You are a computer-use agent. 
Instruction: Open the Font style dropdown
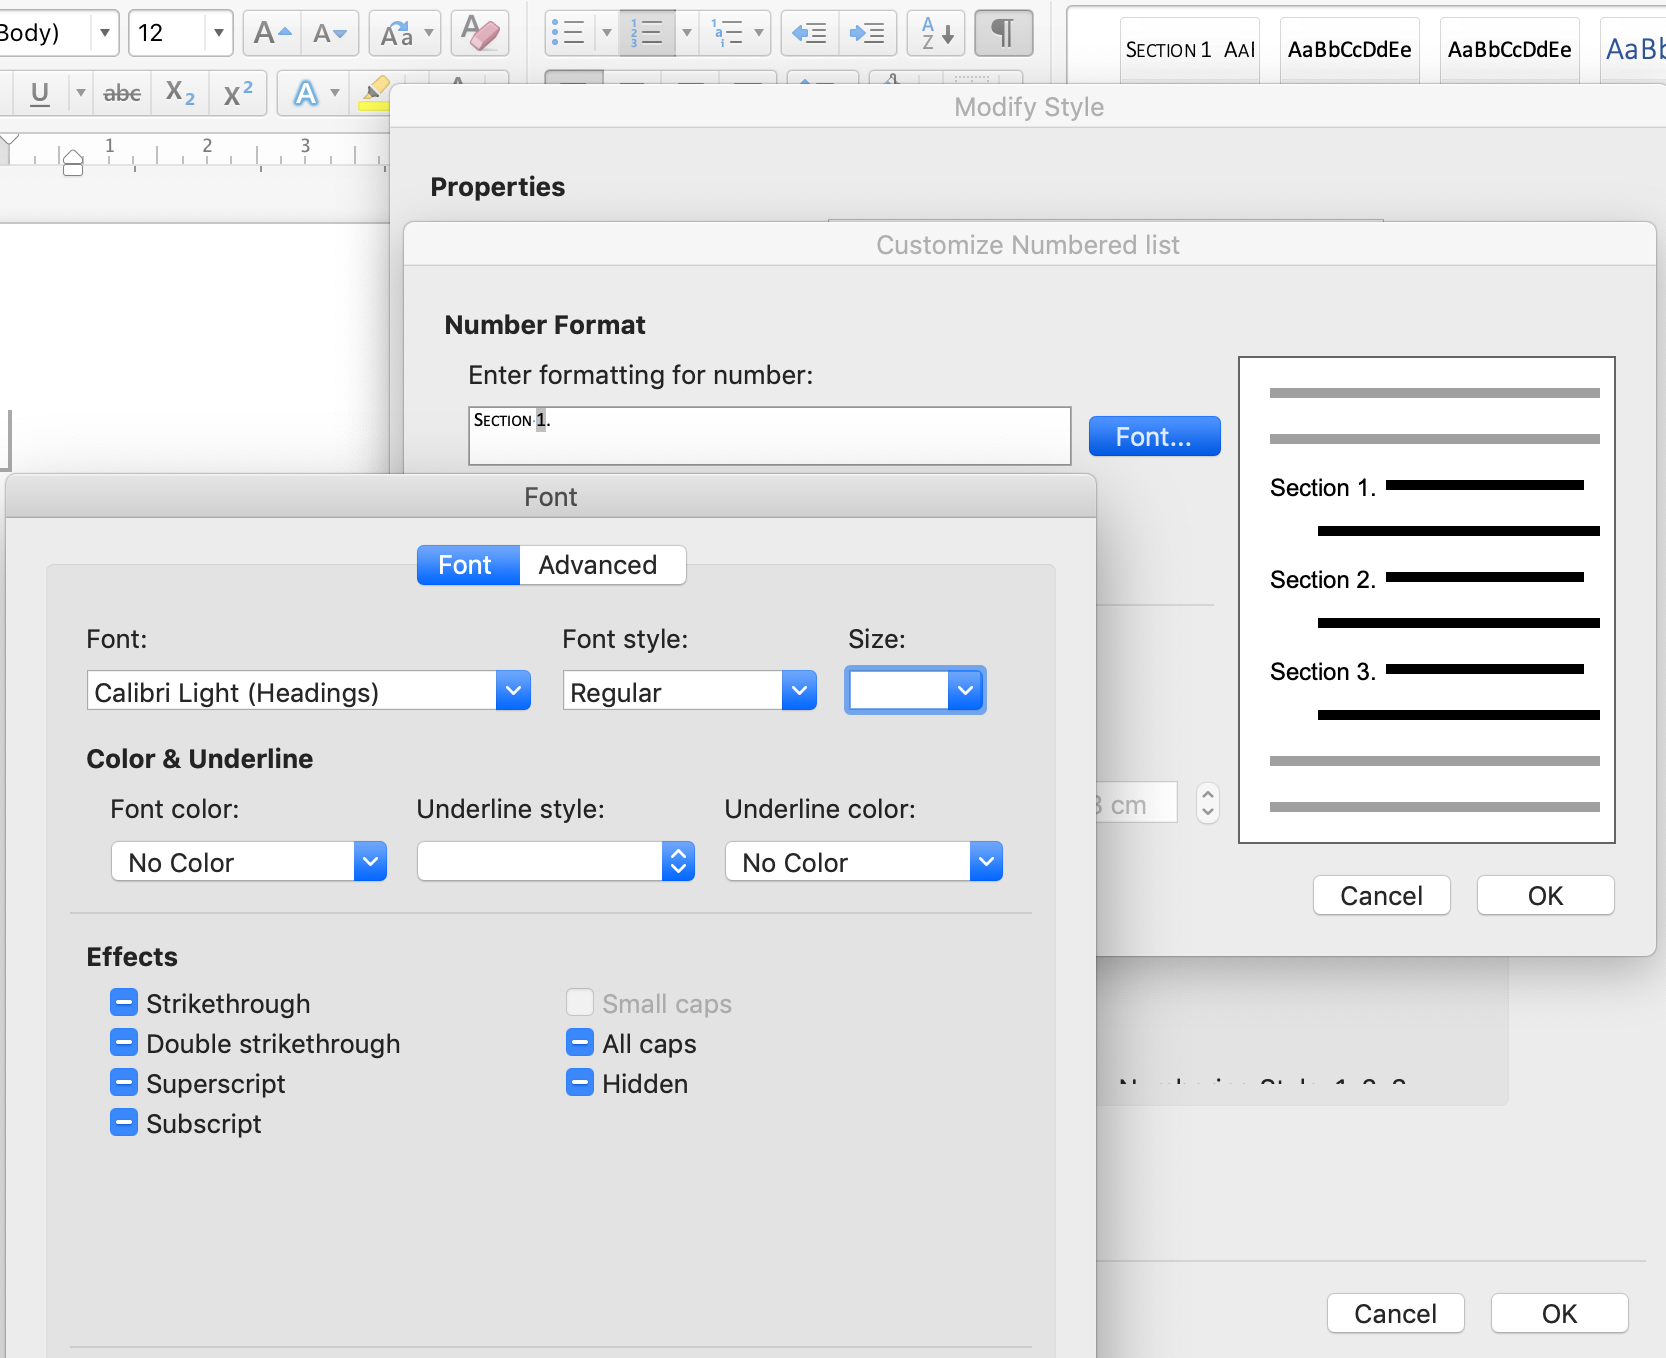799,690
